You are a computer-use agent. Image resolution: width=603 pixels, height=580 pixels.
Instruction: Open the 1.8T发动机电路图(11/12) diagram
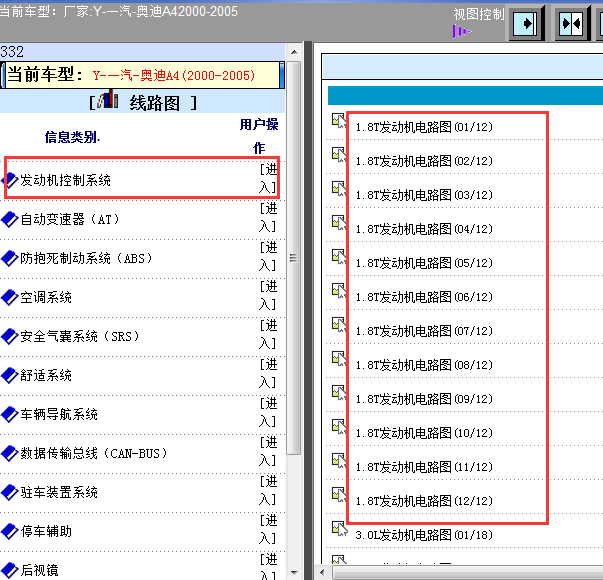pos(424,467)
